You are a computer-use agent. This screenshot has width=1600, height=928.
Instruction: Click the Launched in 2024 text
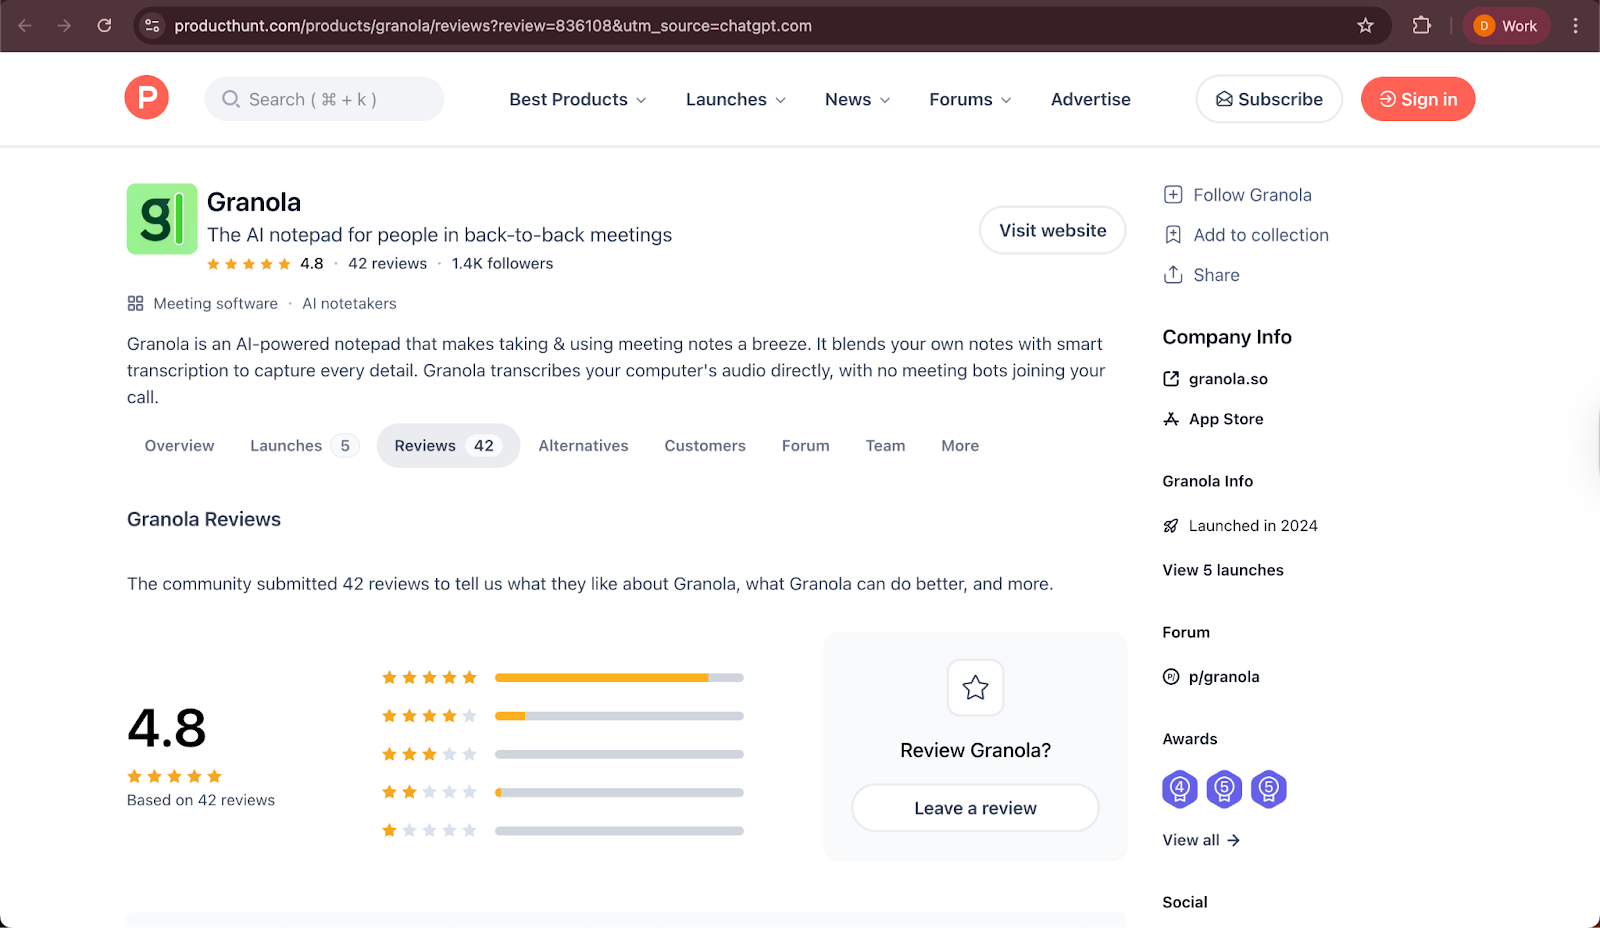pyautogui.click(x=1253, y=526)
